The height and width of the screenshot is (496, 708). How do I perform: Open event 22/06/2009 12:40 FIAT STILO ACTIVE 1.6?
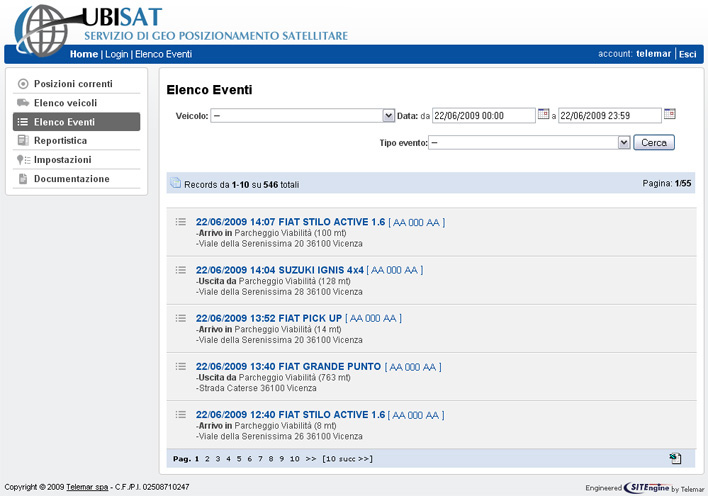point(290,415)
